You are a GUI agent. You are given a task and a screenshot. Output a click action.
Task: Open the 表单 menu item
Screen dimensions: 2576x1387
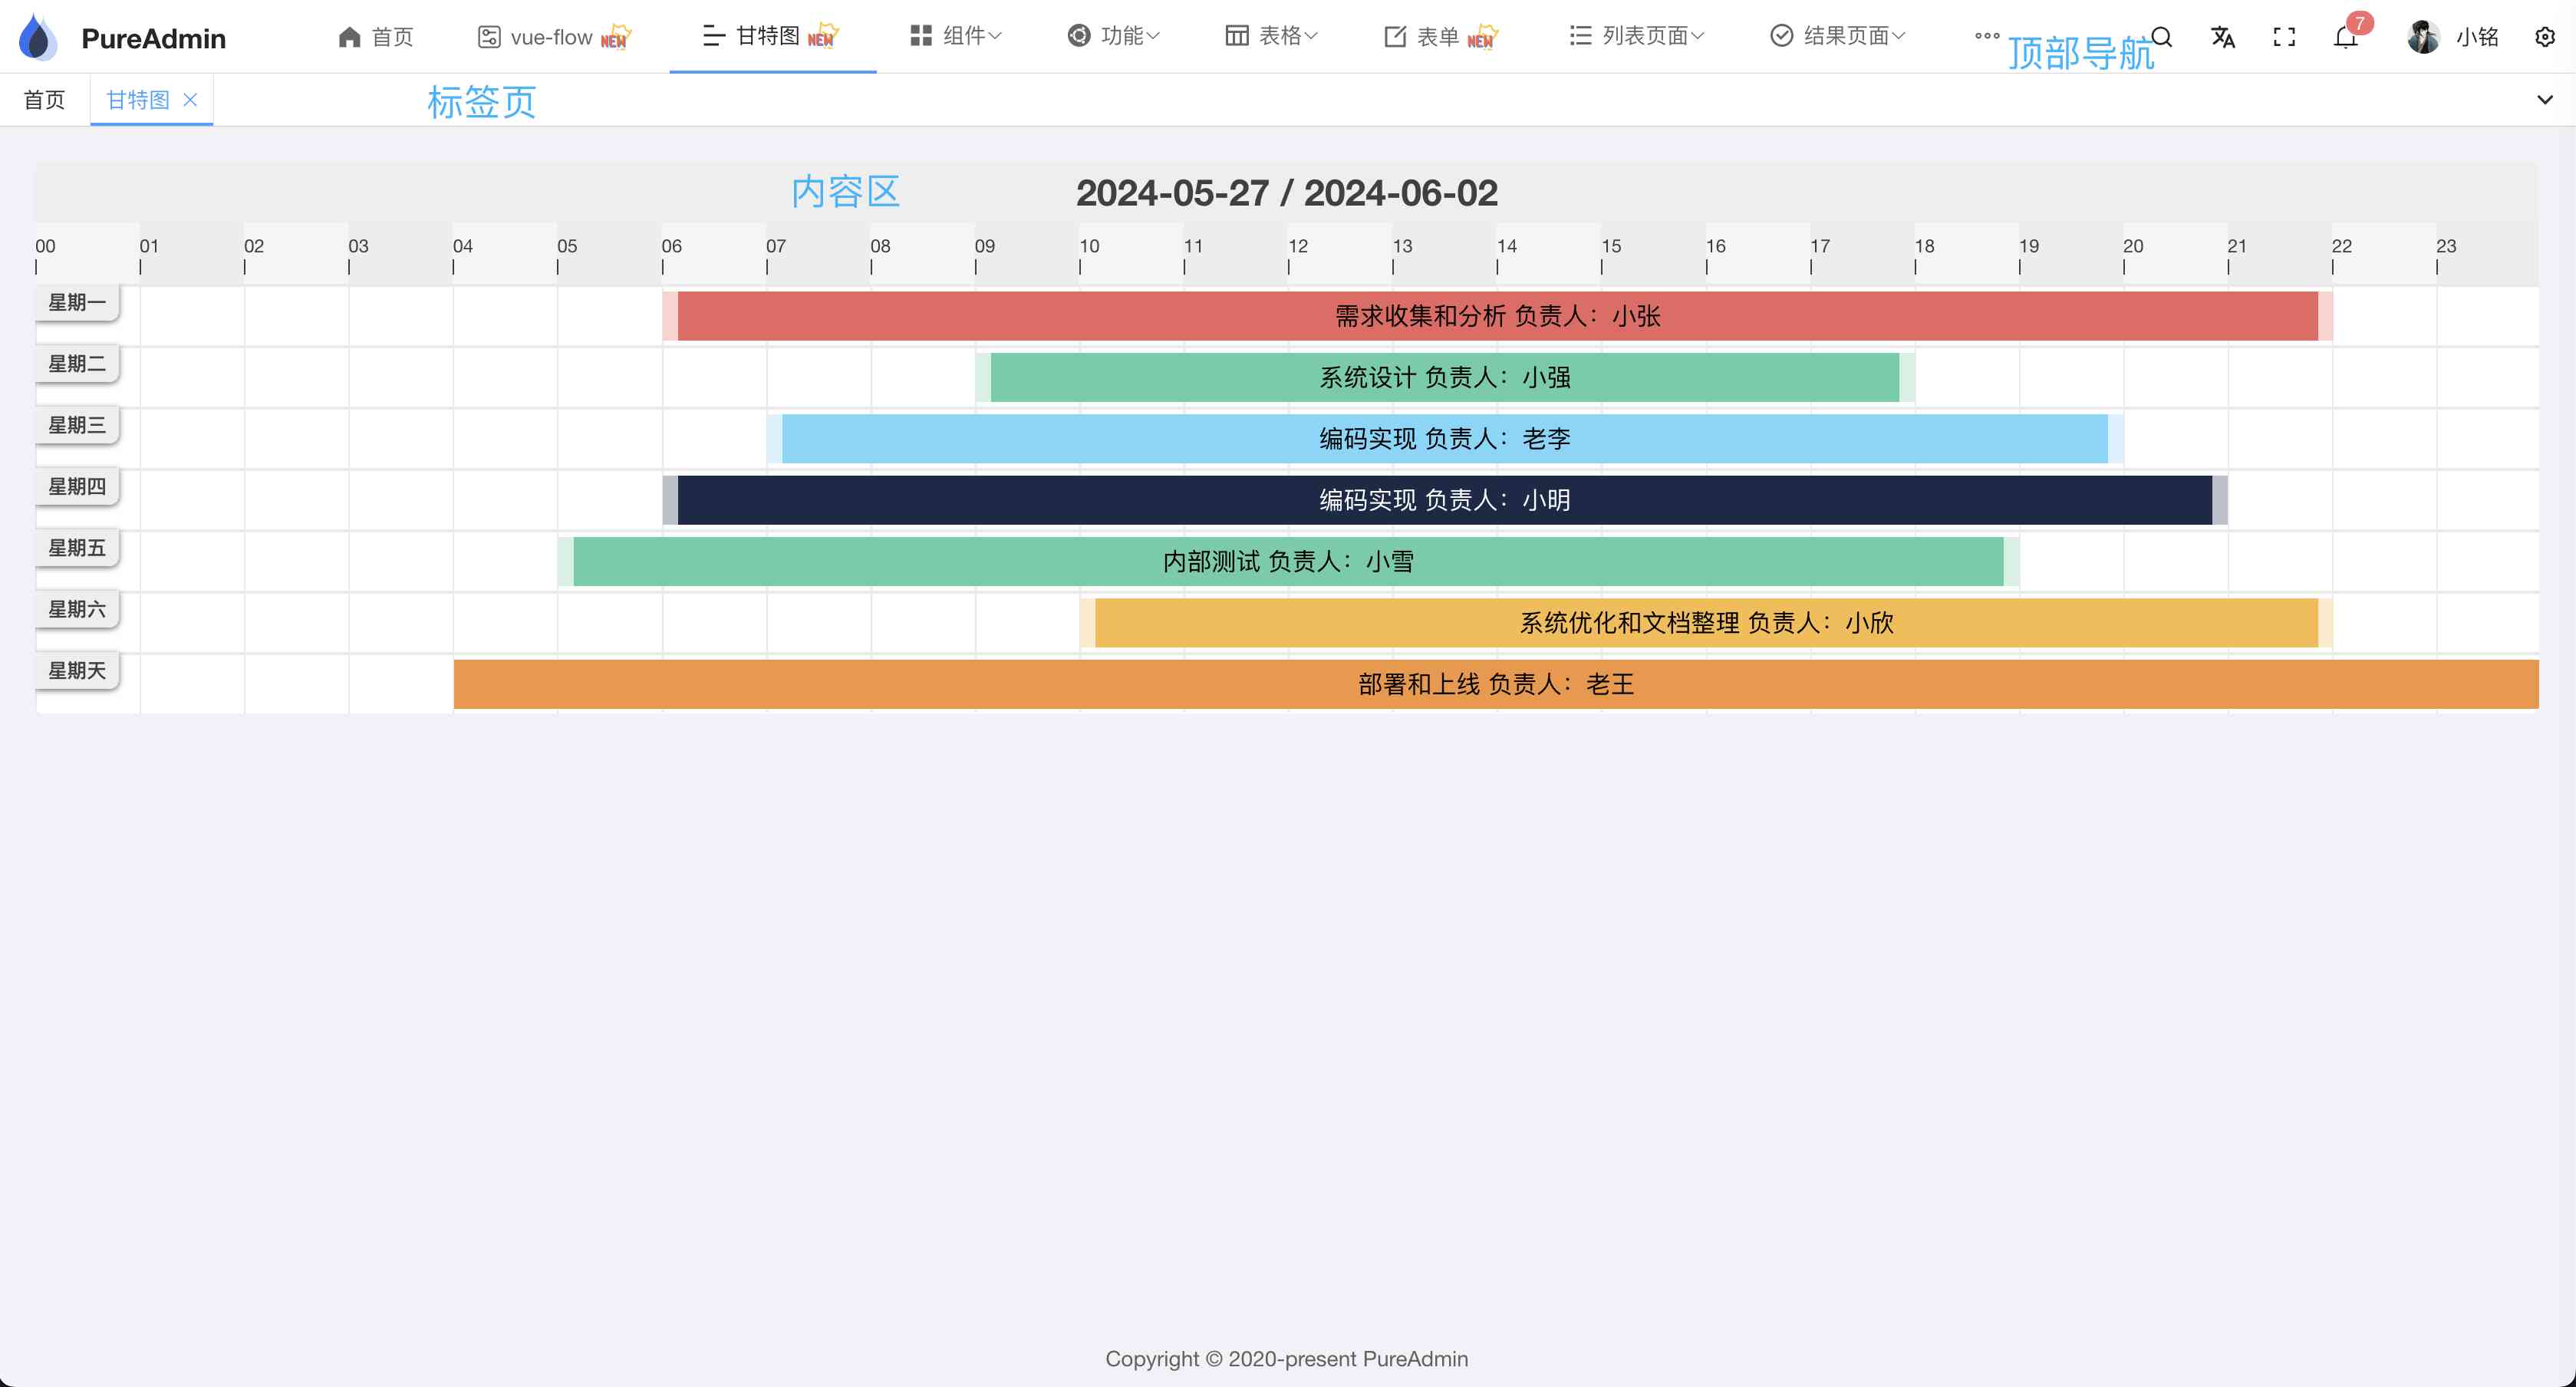tap(1440, 37)
